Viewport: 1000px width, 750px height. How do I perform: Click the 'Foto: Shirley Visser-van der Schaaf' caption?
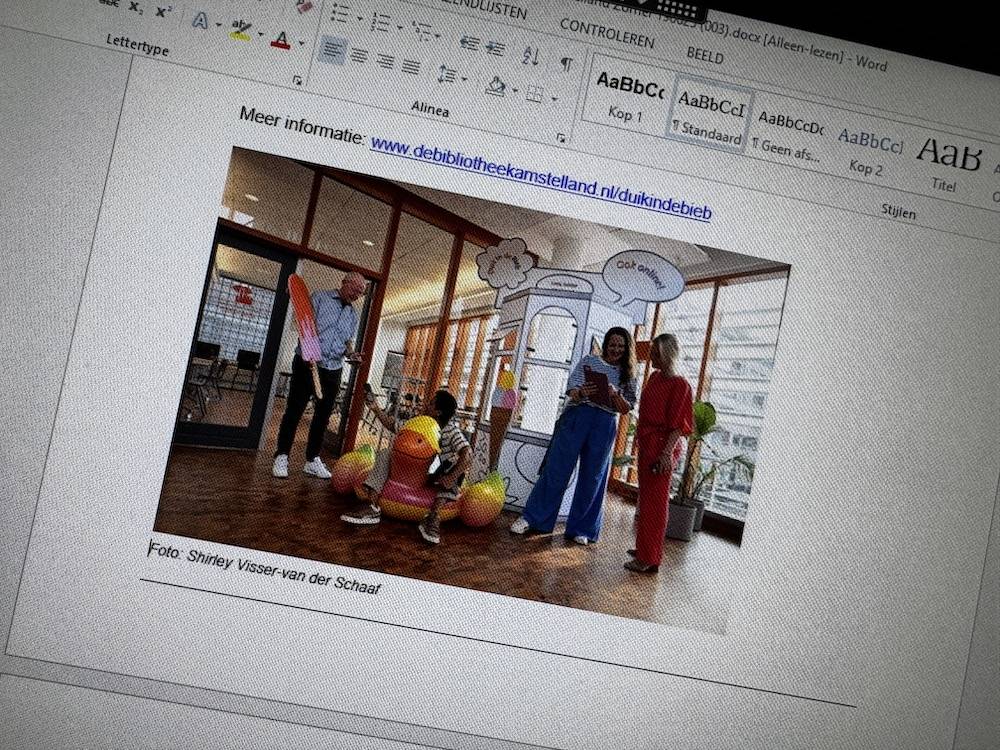[265, 570]
